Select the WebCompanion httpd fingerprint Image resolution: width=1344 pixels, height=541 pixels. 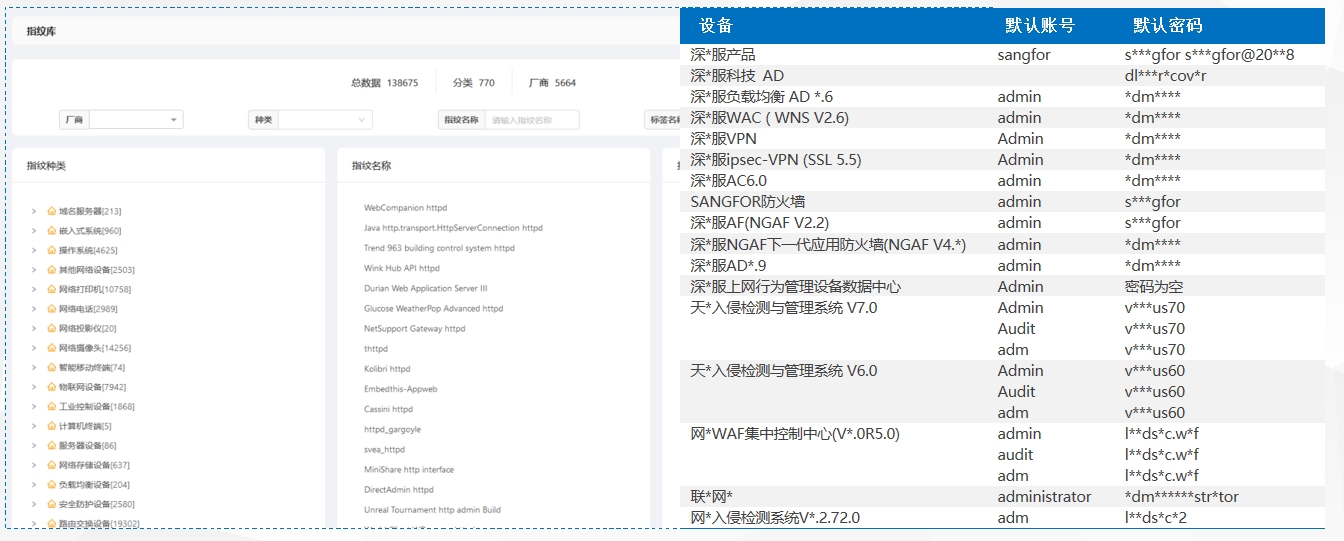coord(405,208)
